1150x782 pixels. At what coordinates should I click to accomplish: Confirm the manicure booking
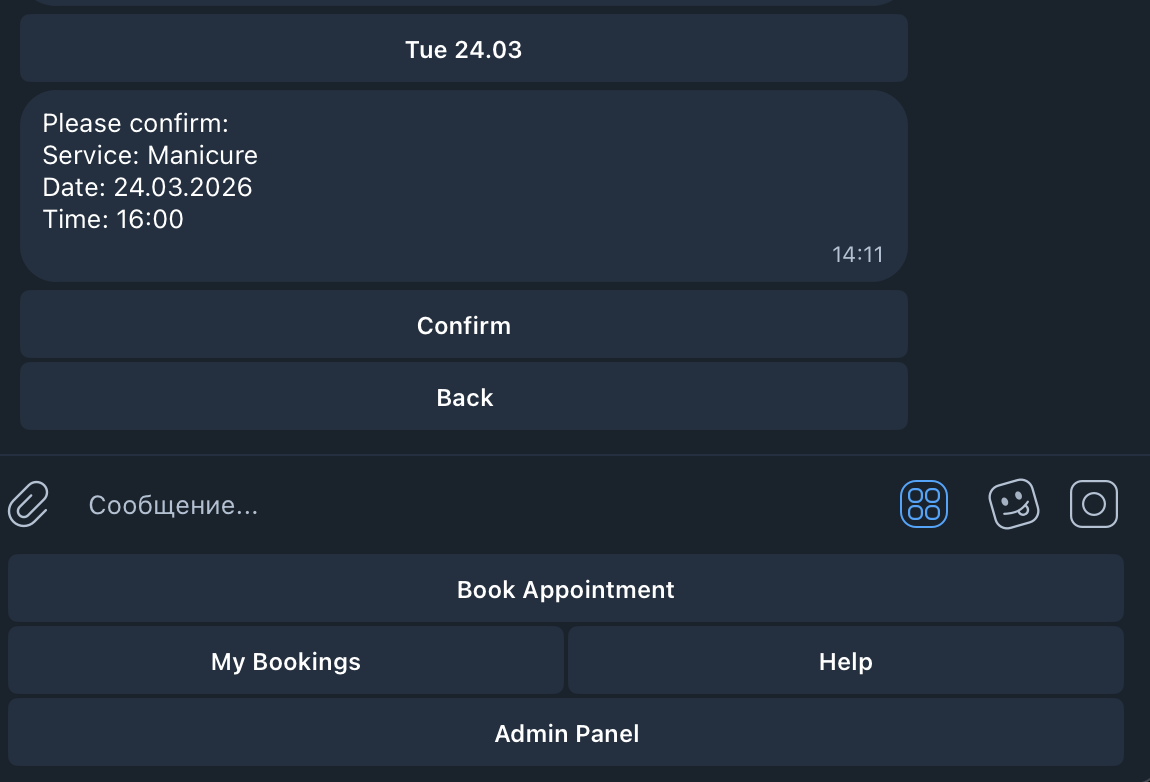[464, 325]
